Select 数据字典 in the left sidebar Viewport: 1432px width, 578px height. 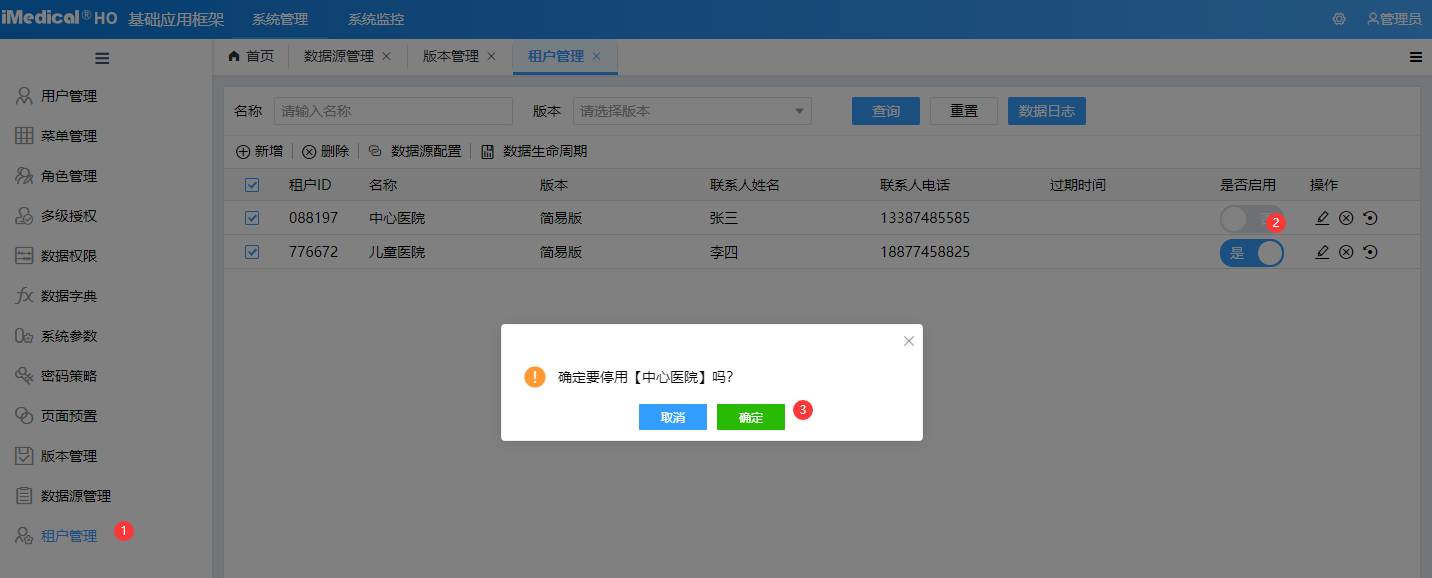click(61, 295)
